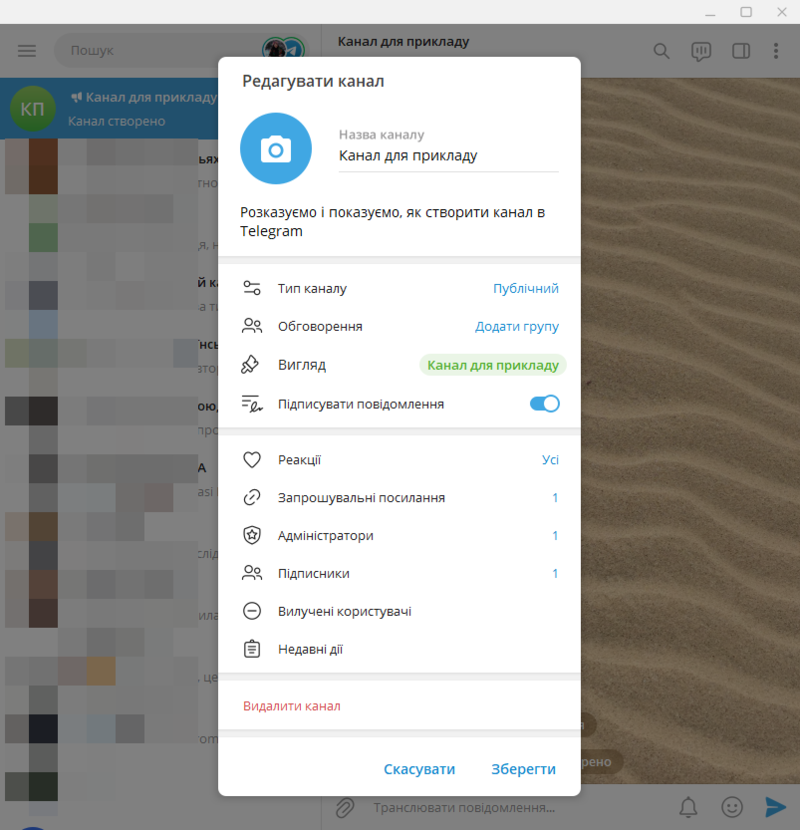Select Канал для прикладу chat in list
This screenshot has width=800, height=830.
109,109
